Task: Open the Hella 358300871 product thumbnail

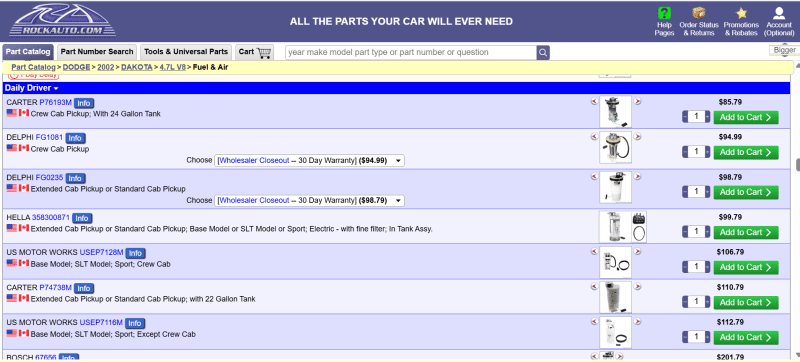Action: (622, 227)
